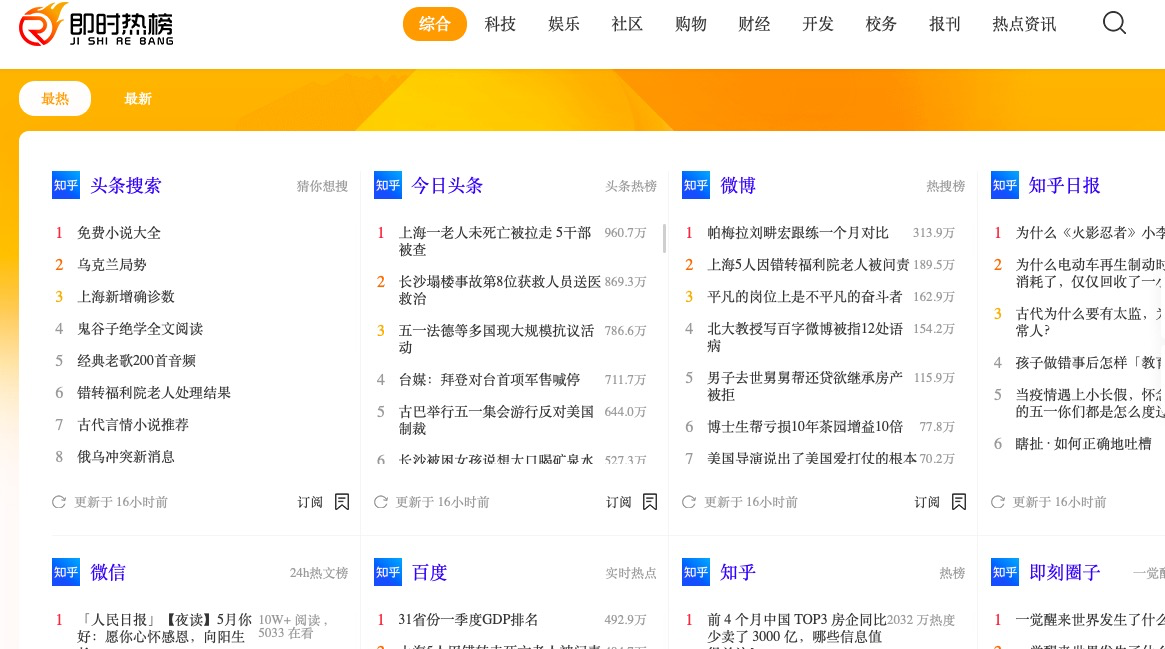Open the 报刊 category
The image size is (1165, 649).
point(945,24)
